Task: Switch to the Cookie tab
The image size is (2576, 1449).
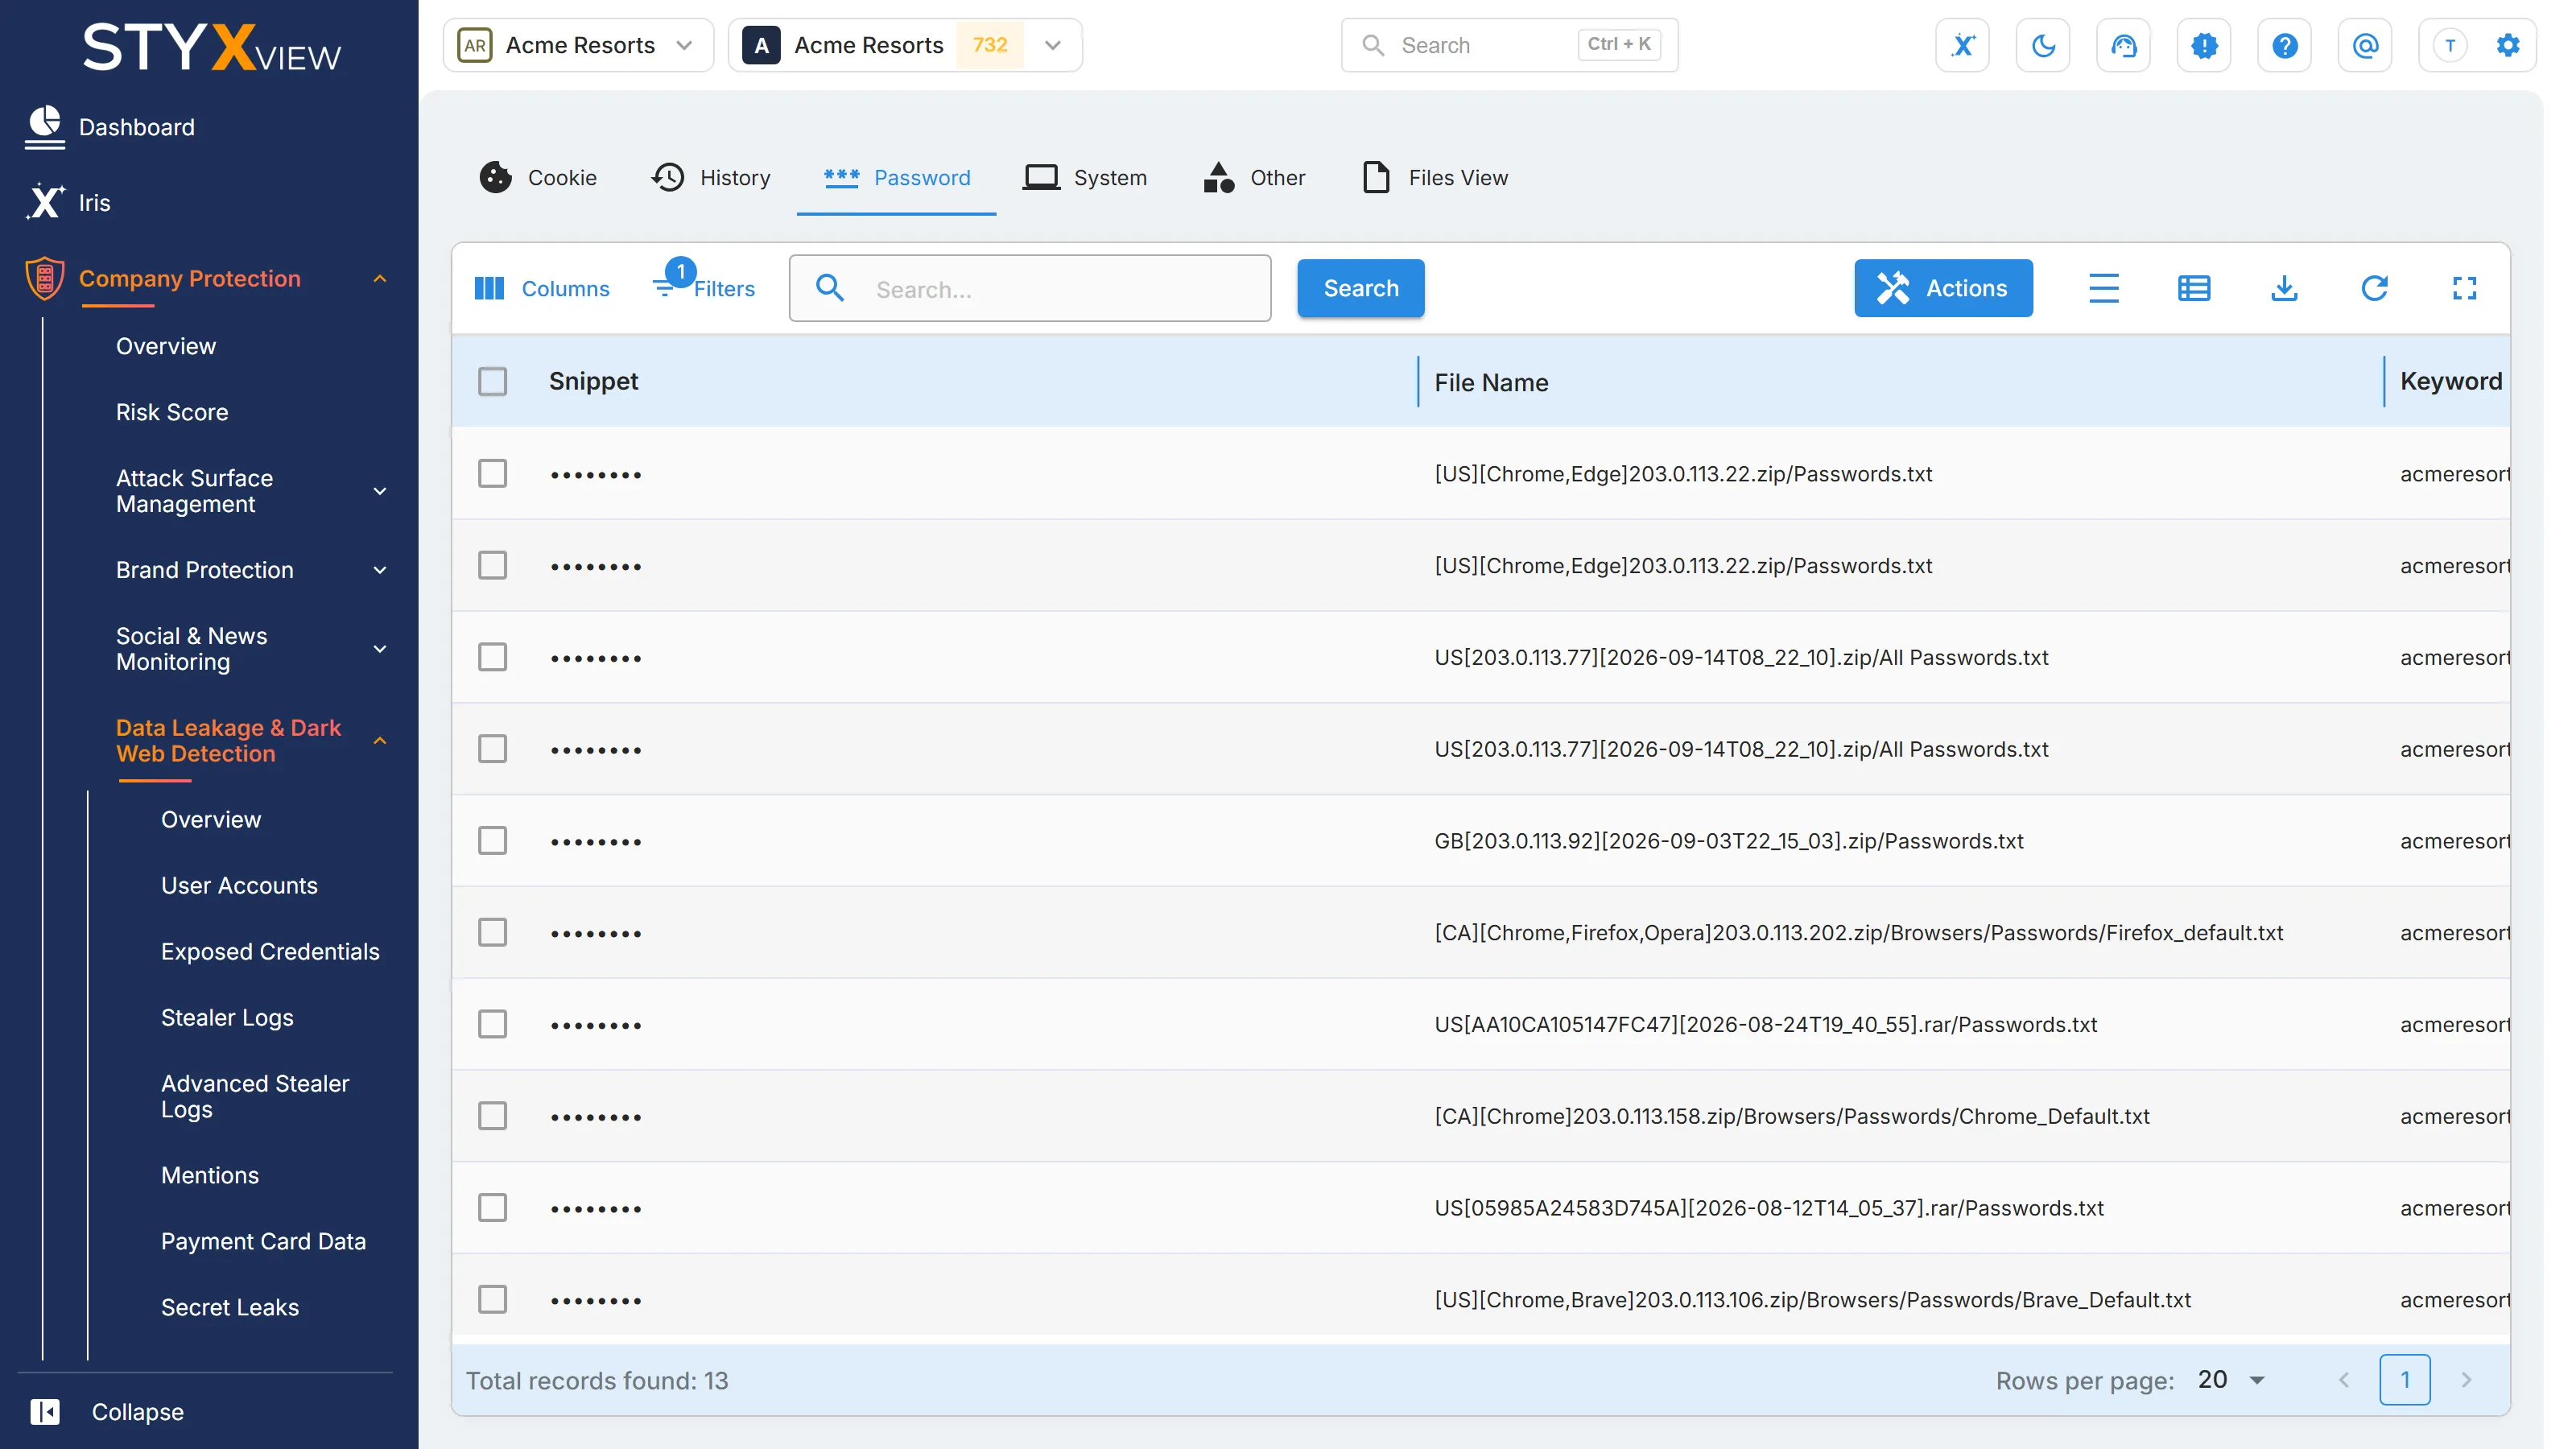Action: [x=537, y=177]
